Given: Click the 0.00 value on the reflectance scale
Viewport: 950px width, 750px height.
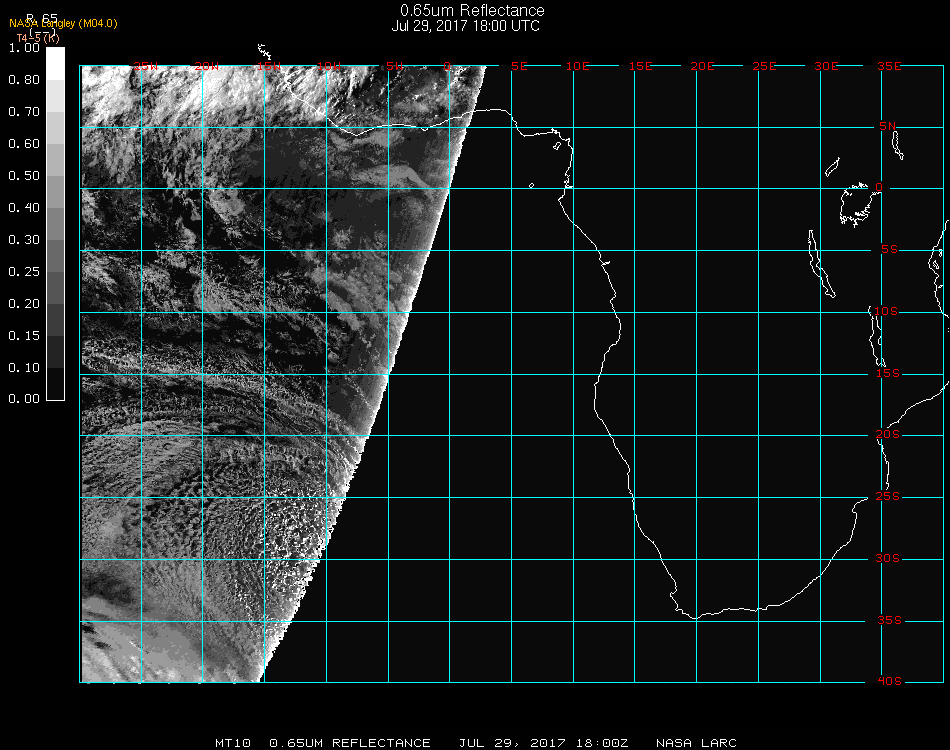Looking at the screenshot, I should point(24,399).
